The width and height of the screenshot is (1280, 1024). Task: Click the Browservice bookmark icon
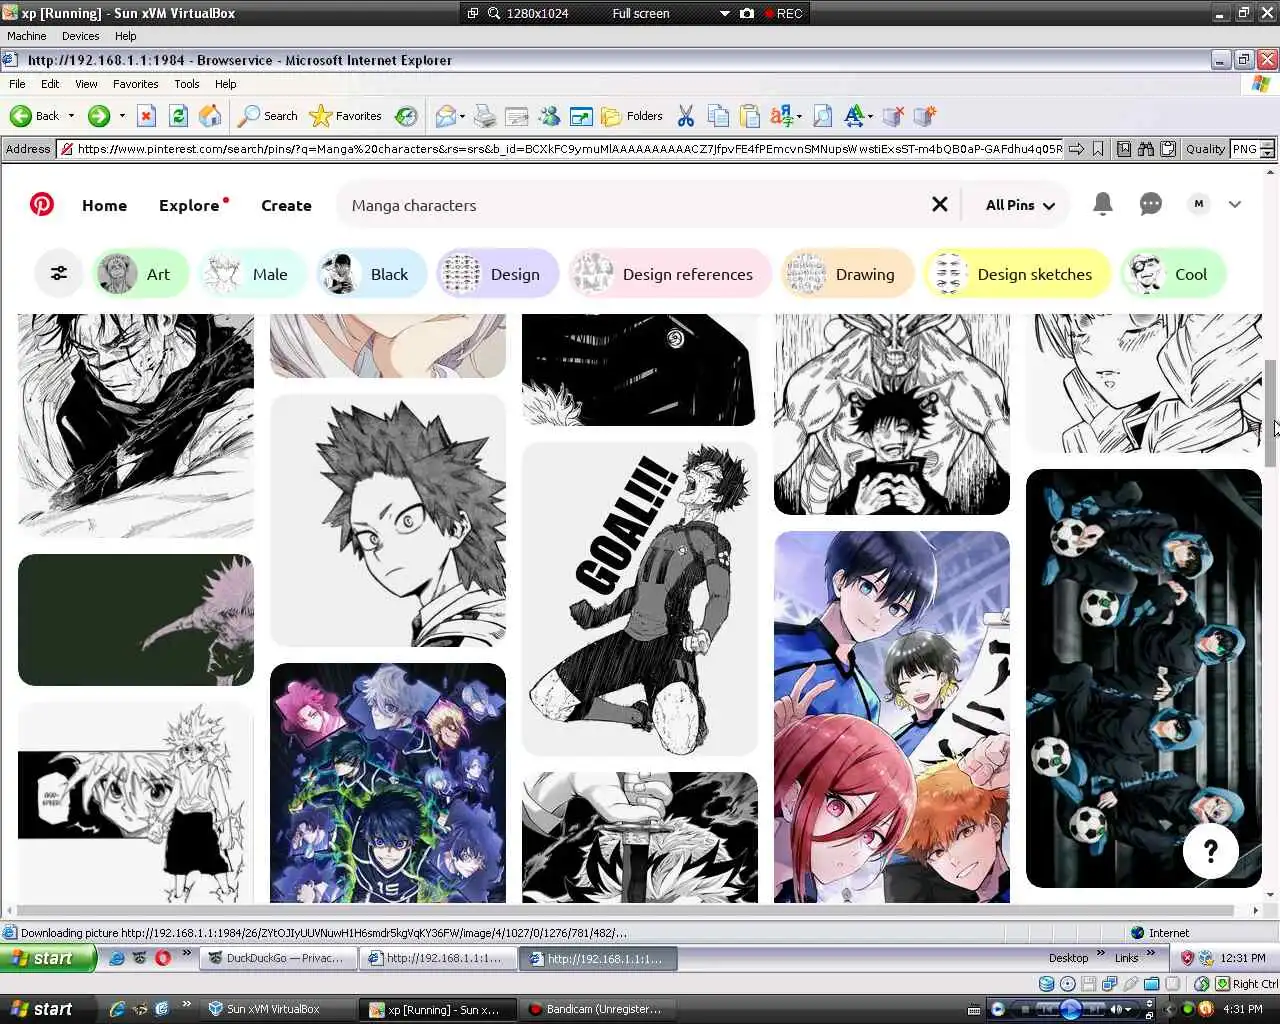(1098, 149)
